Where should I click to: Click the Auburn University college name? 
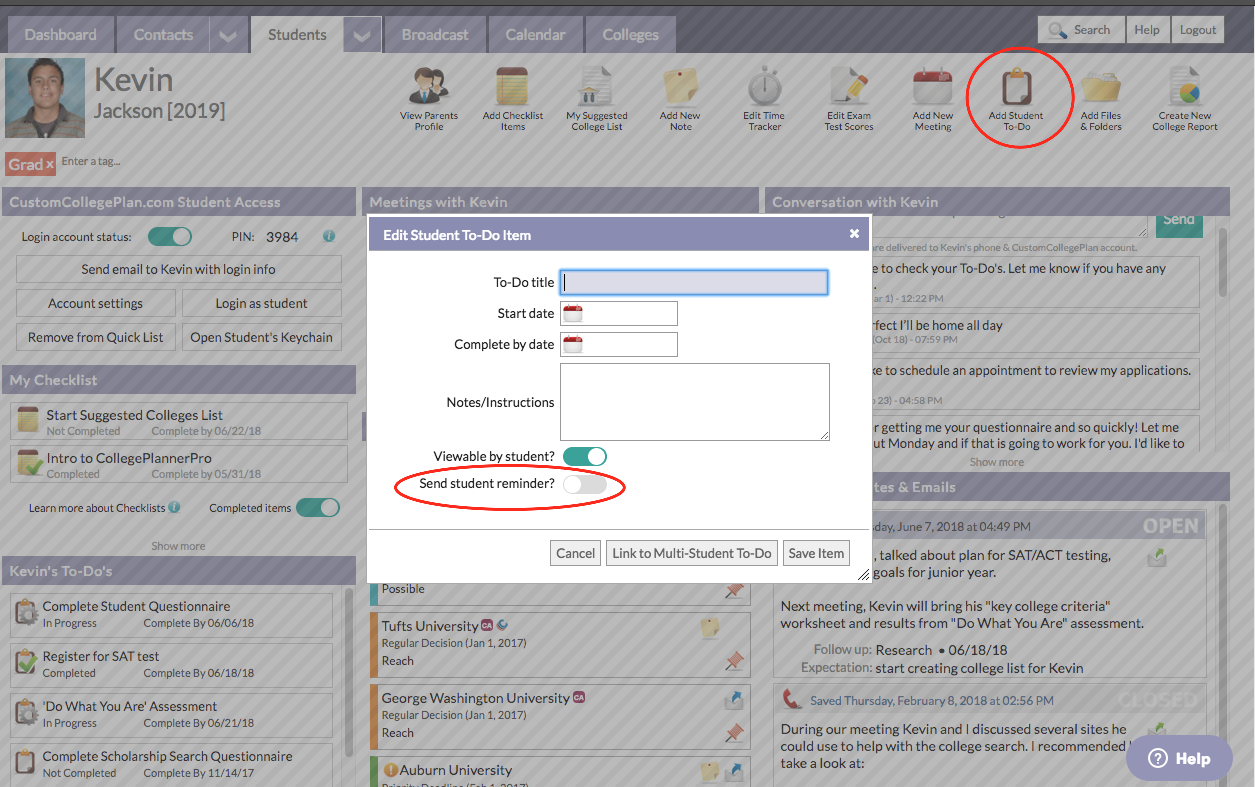coord(456,770)
